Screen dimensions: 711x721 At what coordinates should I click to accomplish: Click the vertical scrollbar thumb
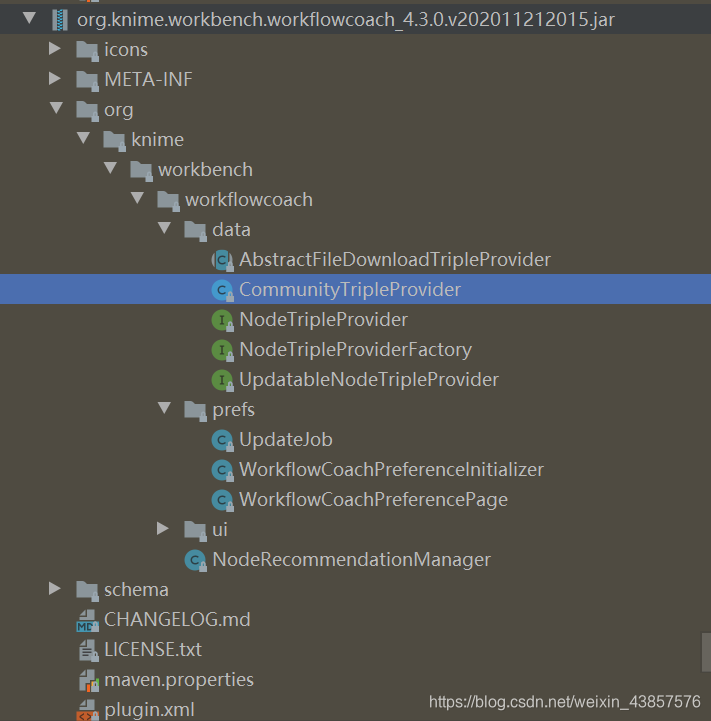706,652
